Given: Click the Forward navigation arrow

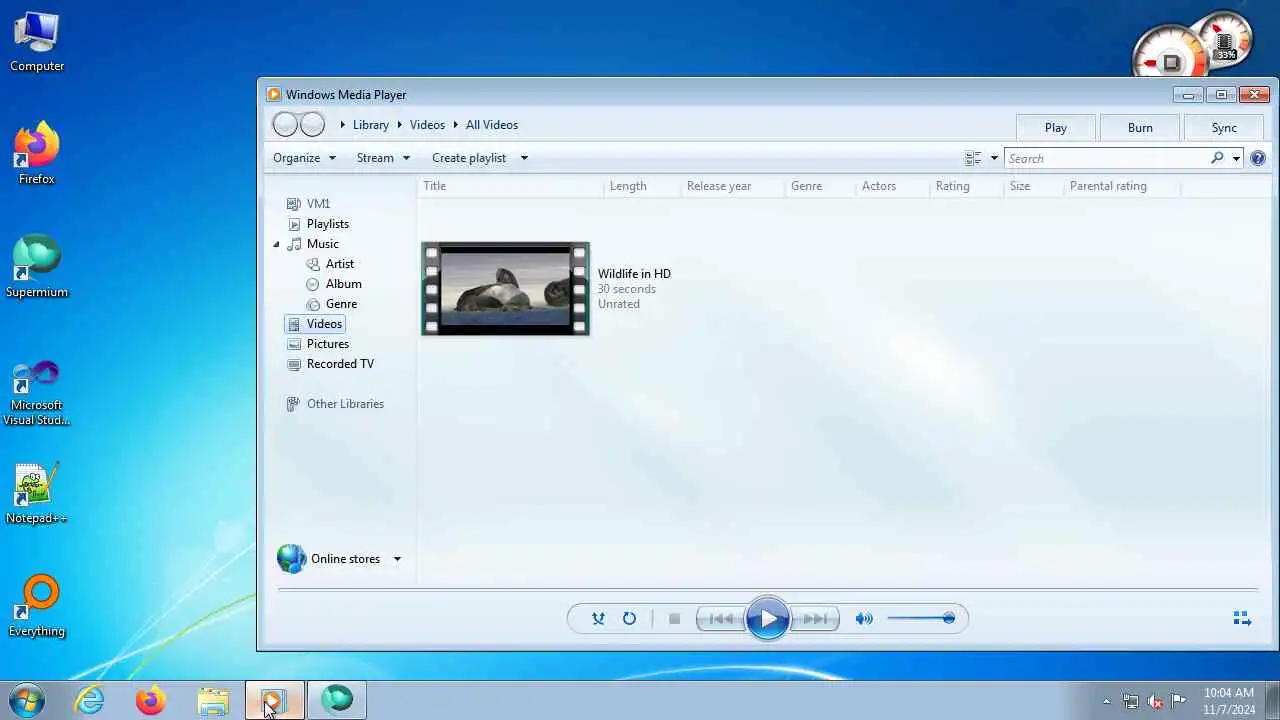Looking at the screenshot, I should [x=313, y=124].
